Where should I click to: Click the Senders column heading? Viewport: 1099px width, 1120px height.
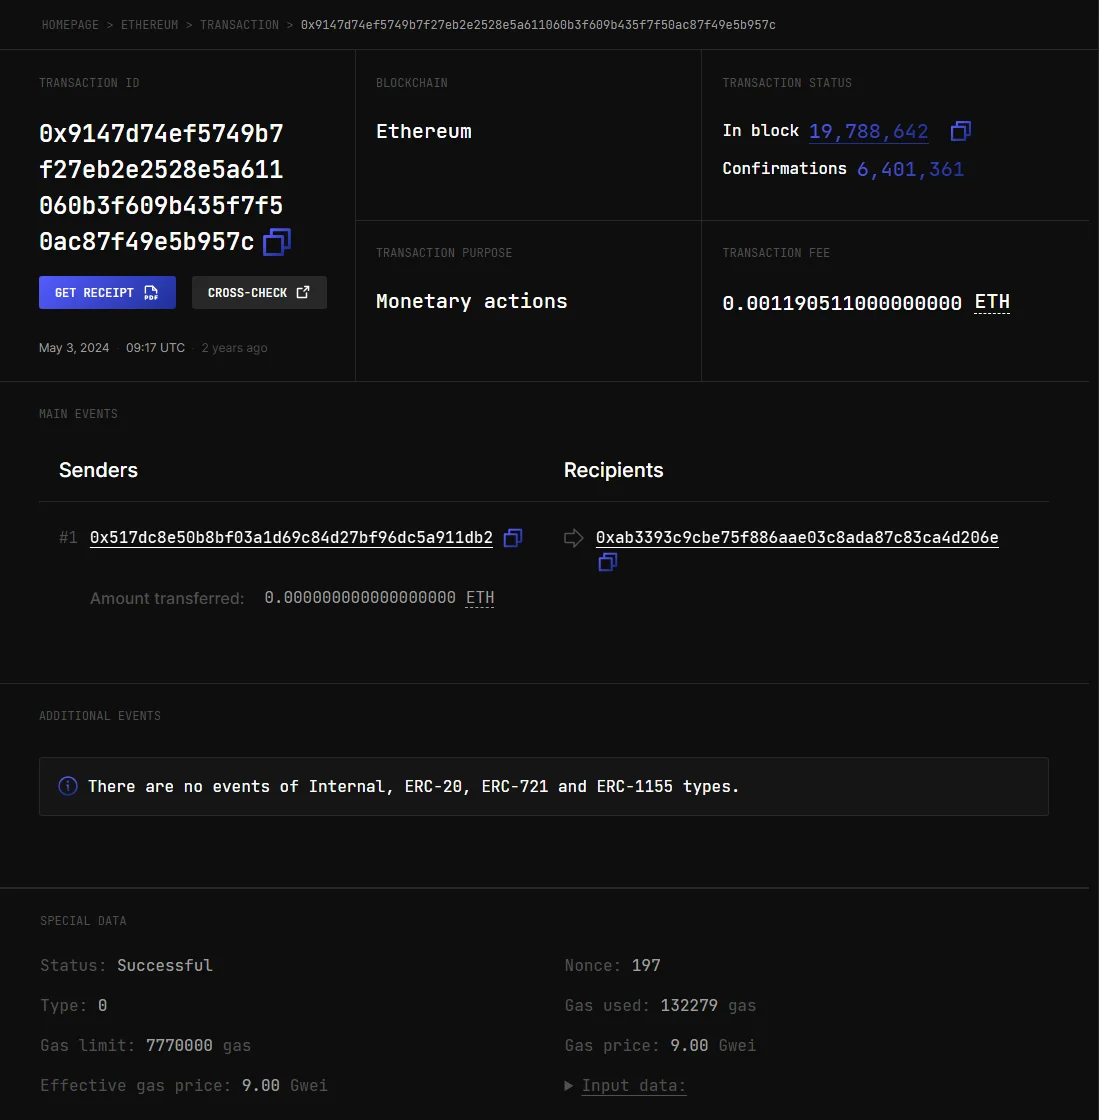pyautogui.click(x=99, y=470)
